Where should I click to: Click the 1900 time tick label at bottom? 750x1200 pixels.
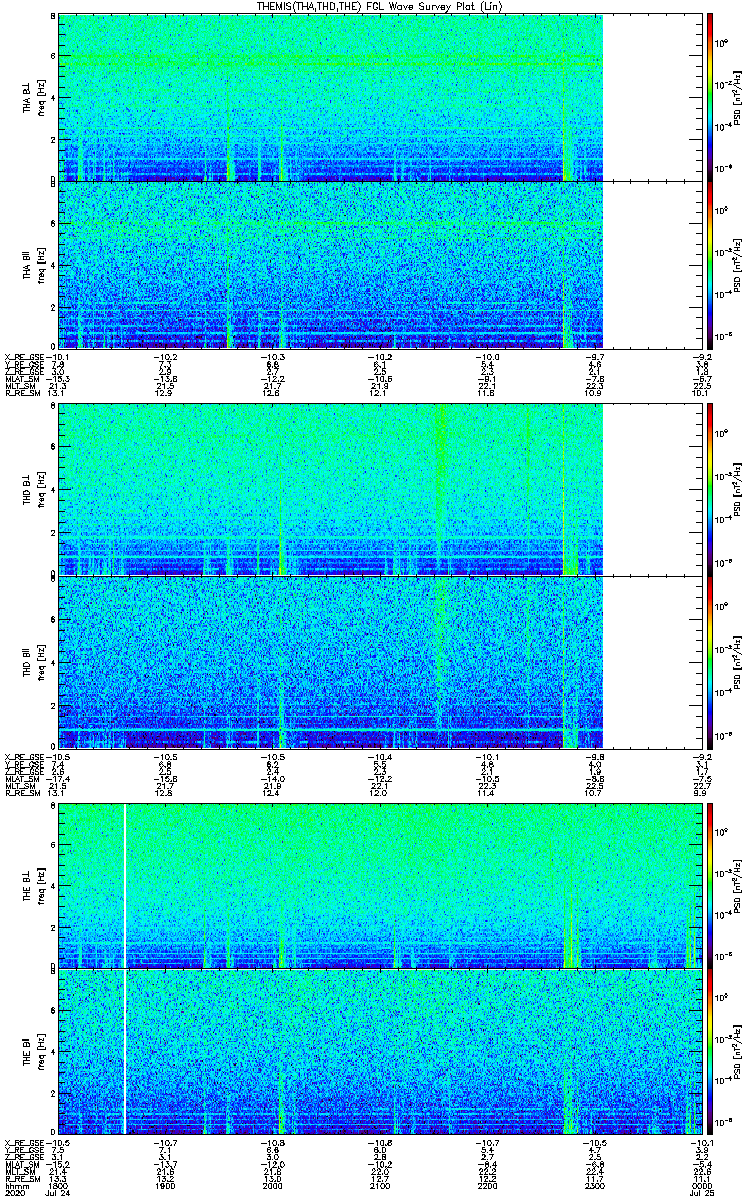[x=165, y=1186]
